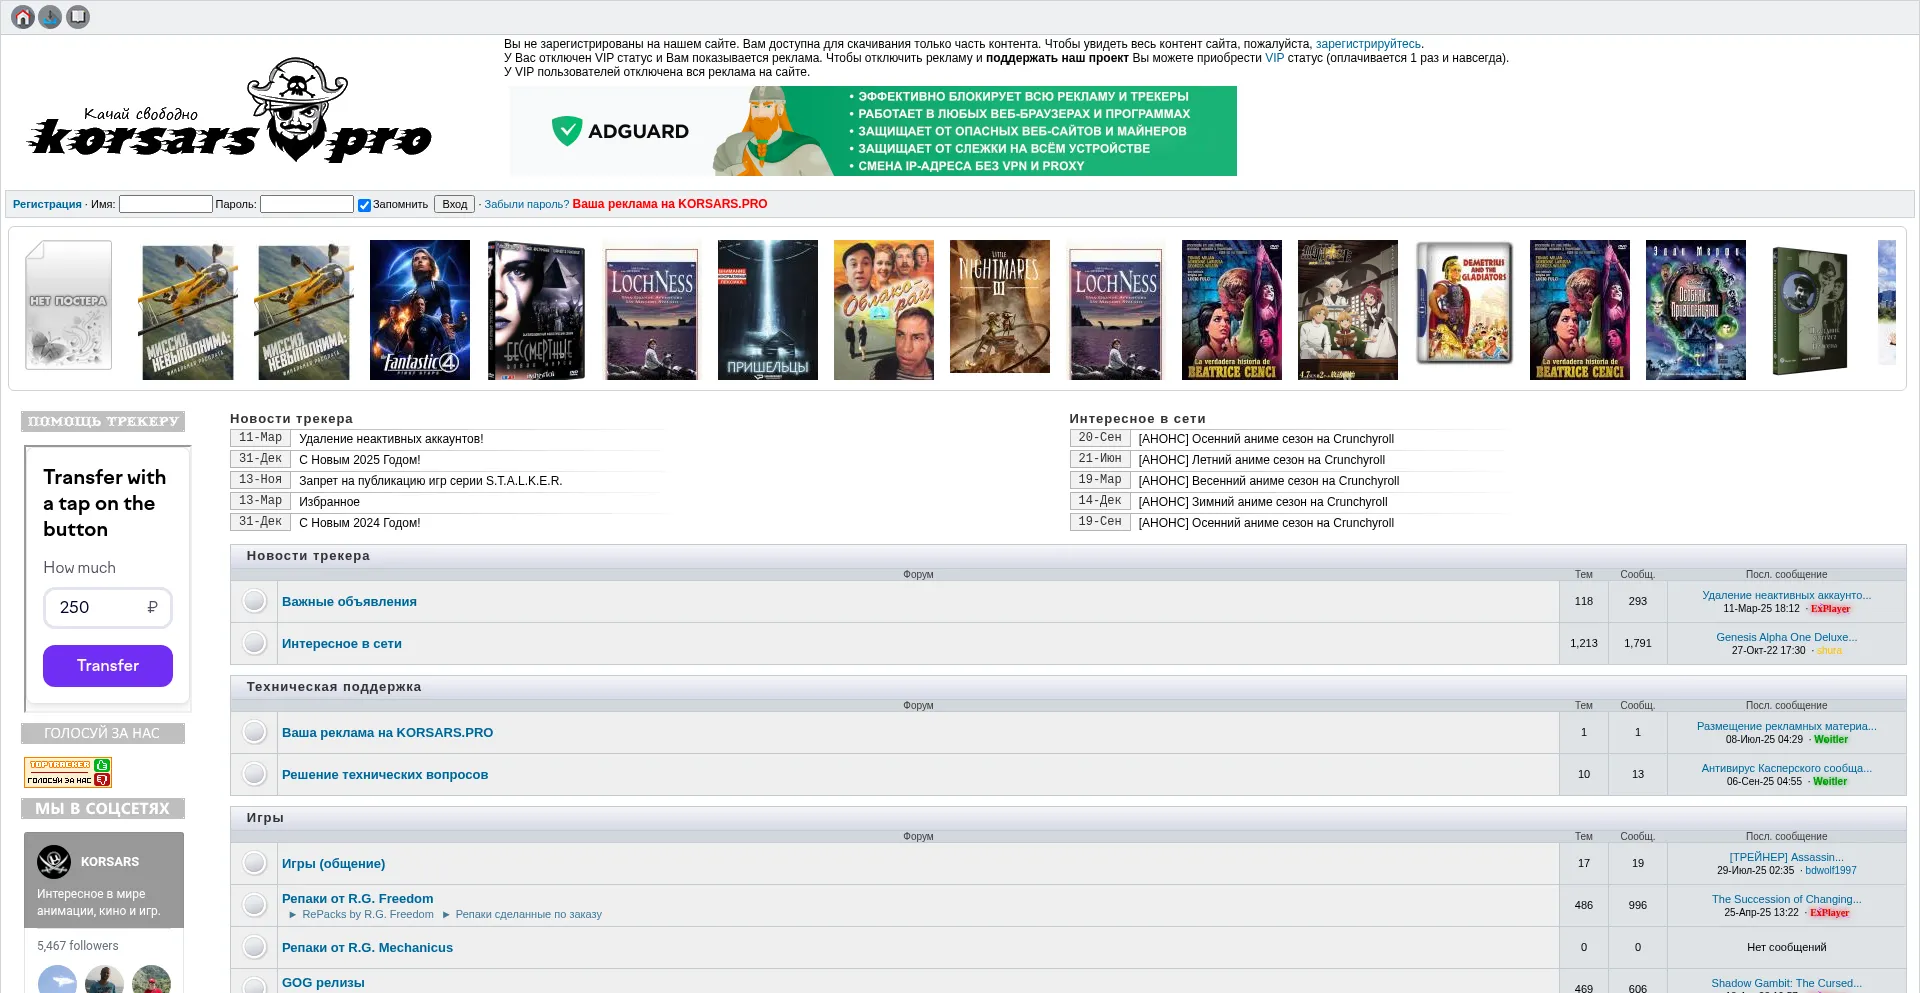The width and height of the screenshot is (1920, 993).
Task: Open Репаки сделанные по заказу subforum link
Action: coord(528,914)
